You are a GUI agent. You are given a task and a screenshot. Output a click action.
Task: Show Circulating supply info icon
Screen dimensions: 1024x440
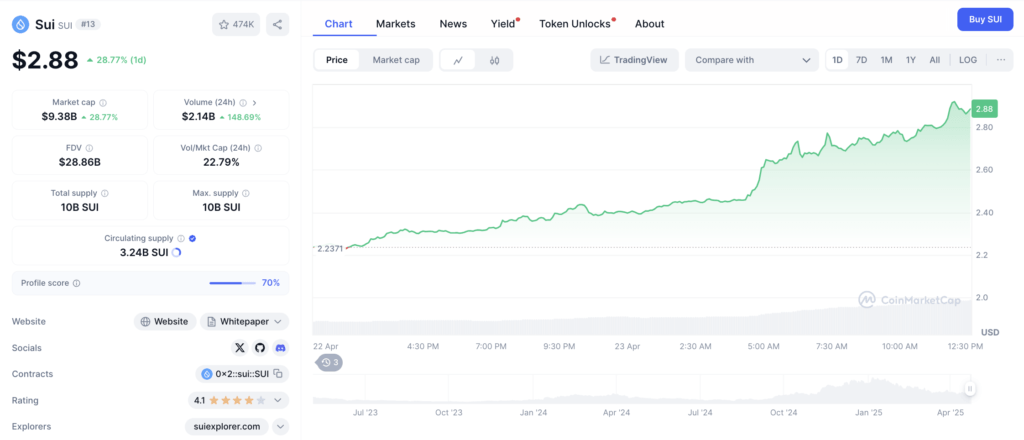181,238
